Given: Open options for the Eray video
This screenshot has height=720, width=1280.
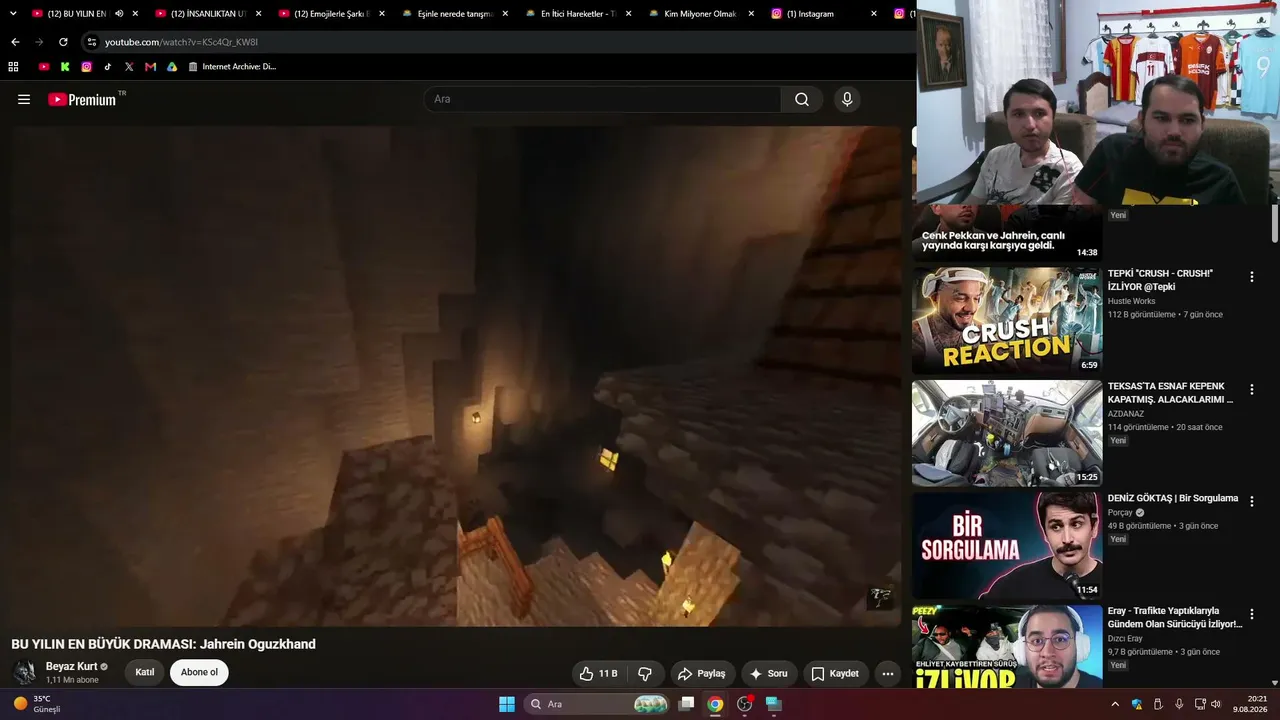Looking at the screenshot, I should coord(1251,615).
